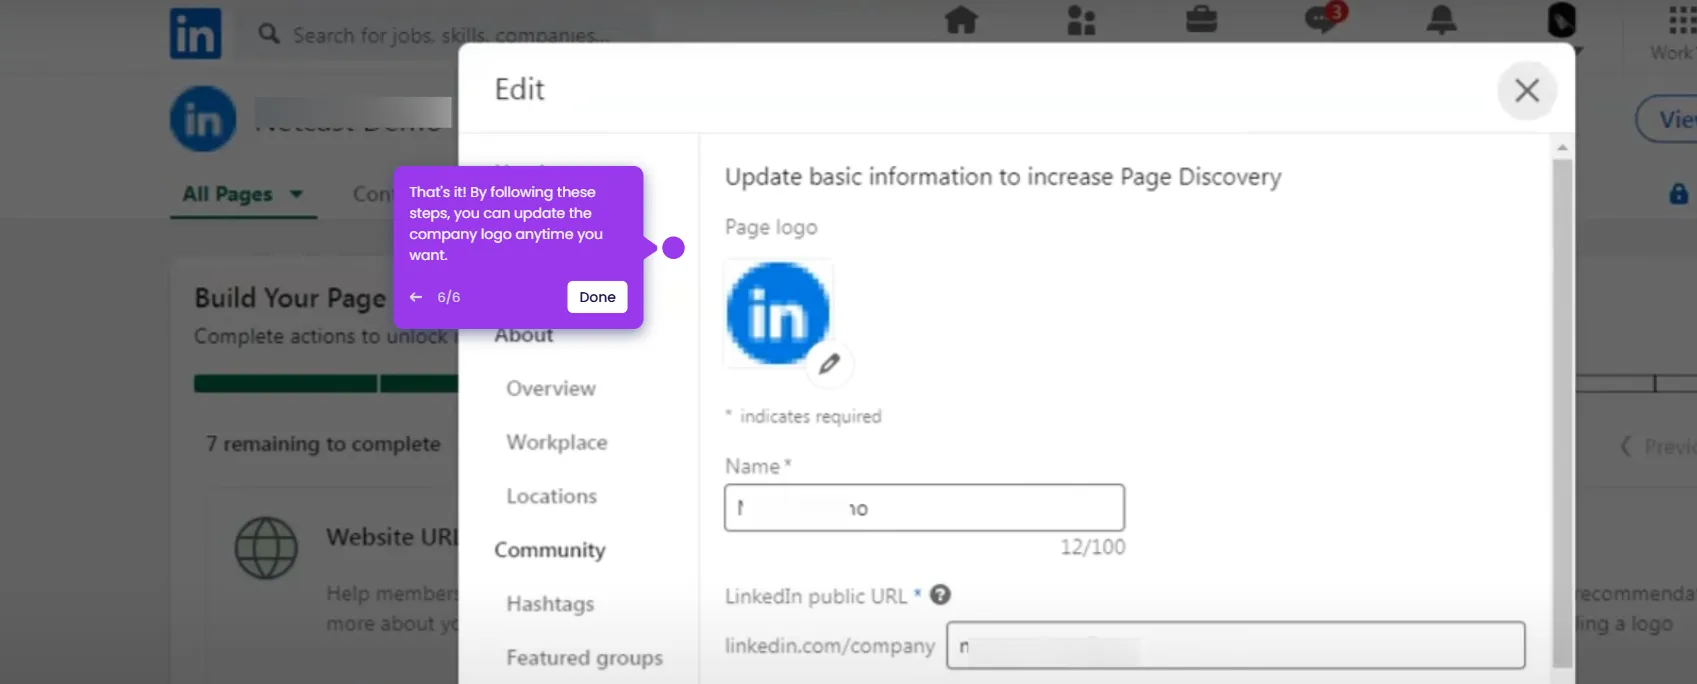Select Featured groups in the Edit sidebar
The width and height of the screenshot is (1697, 684).
584,658
